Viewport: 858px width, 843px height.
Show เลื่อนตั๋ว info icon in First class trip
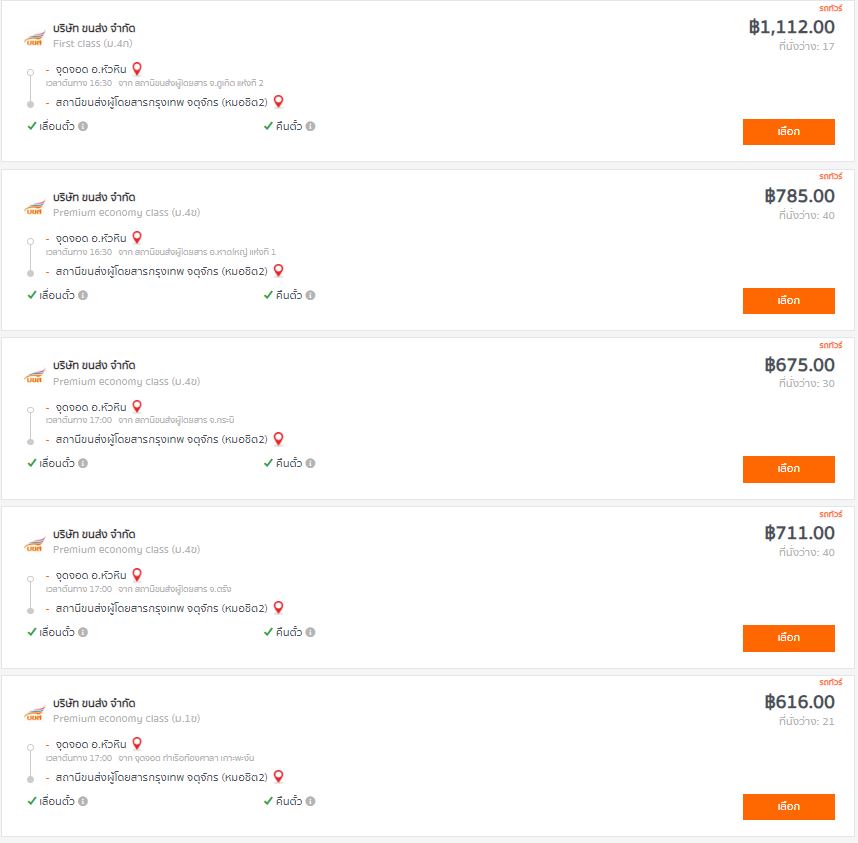(83, 126)
